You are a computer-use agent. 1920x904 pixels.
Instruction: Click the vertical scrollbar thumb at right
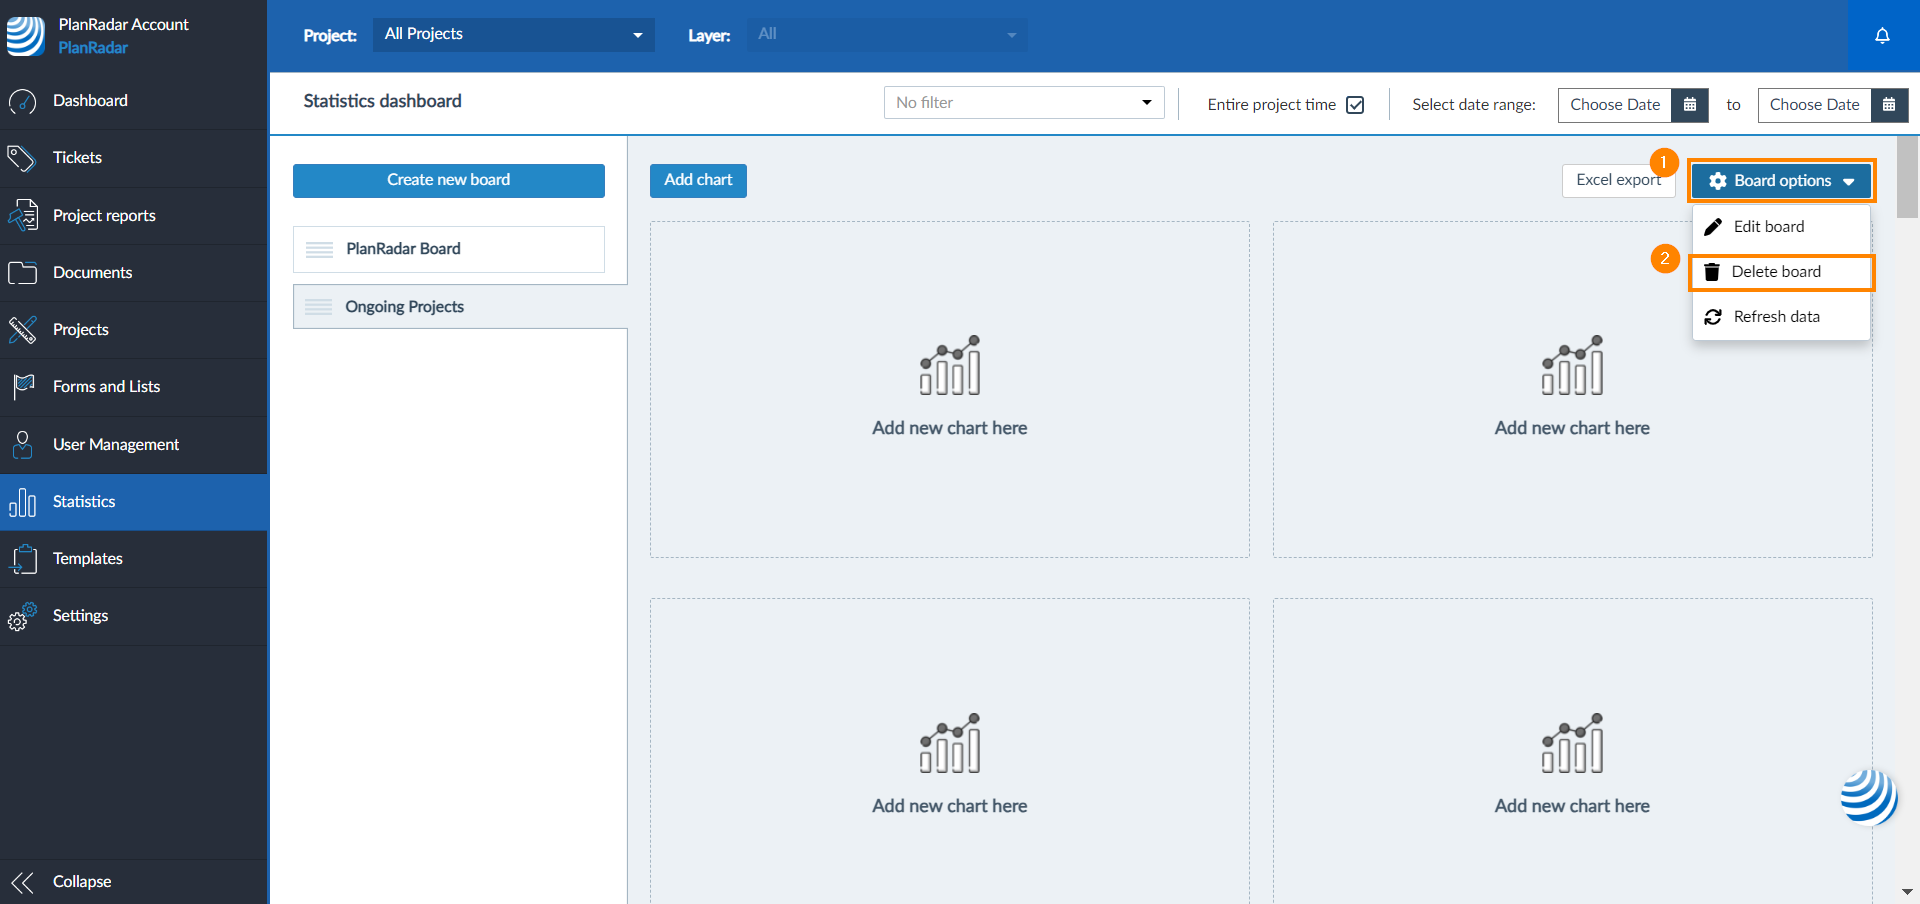pyautogui.click(x=1907, y=177)
